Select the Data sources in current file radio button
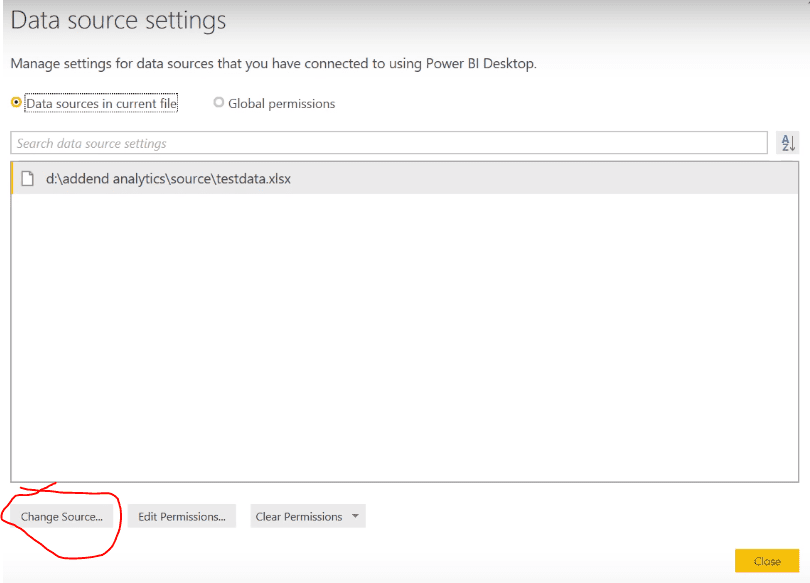Screen dimensions: 810x583 16,103
